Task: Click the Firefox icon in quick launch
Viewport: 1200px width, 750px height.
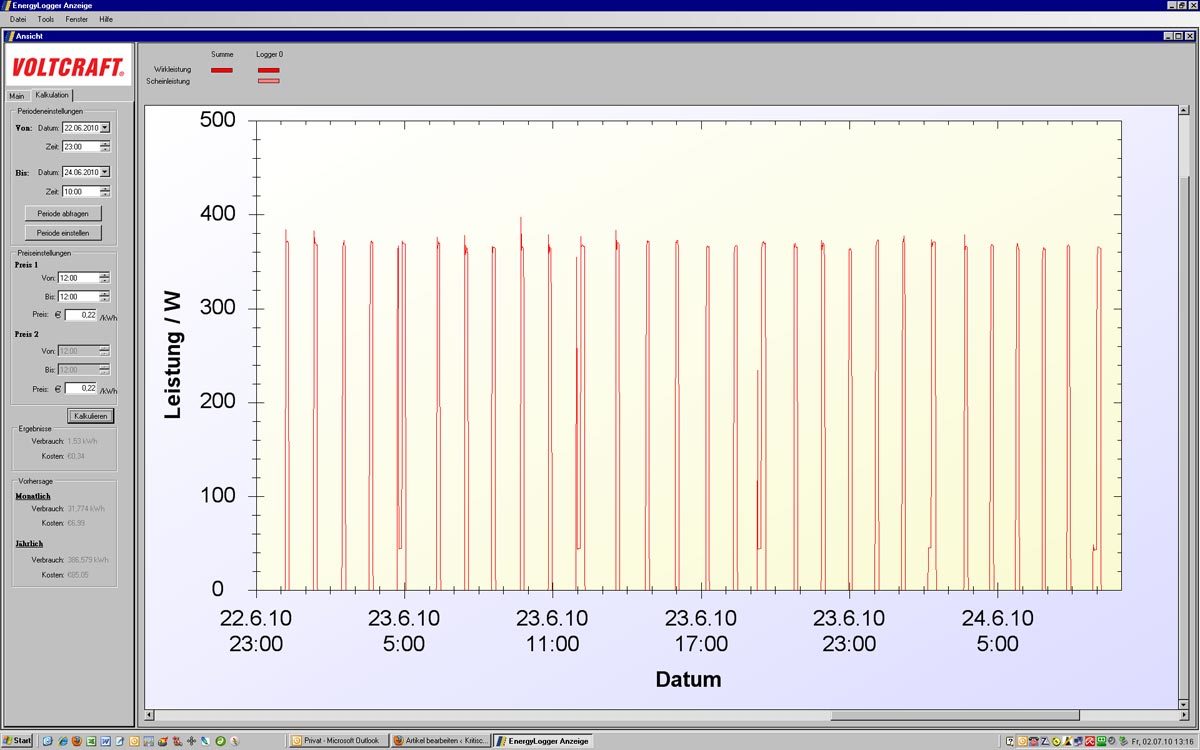Action: click(77, 741)
